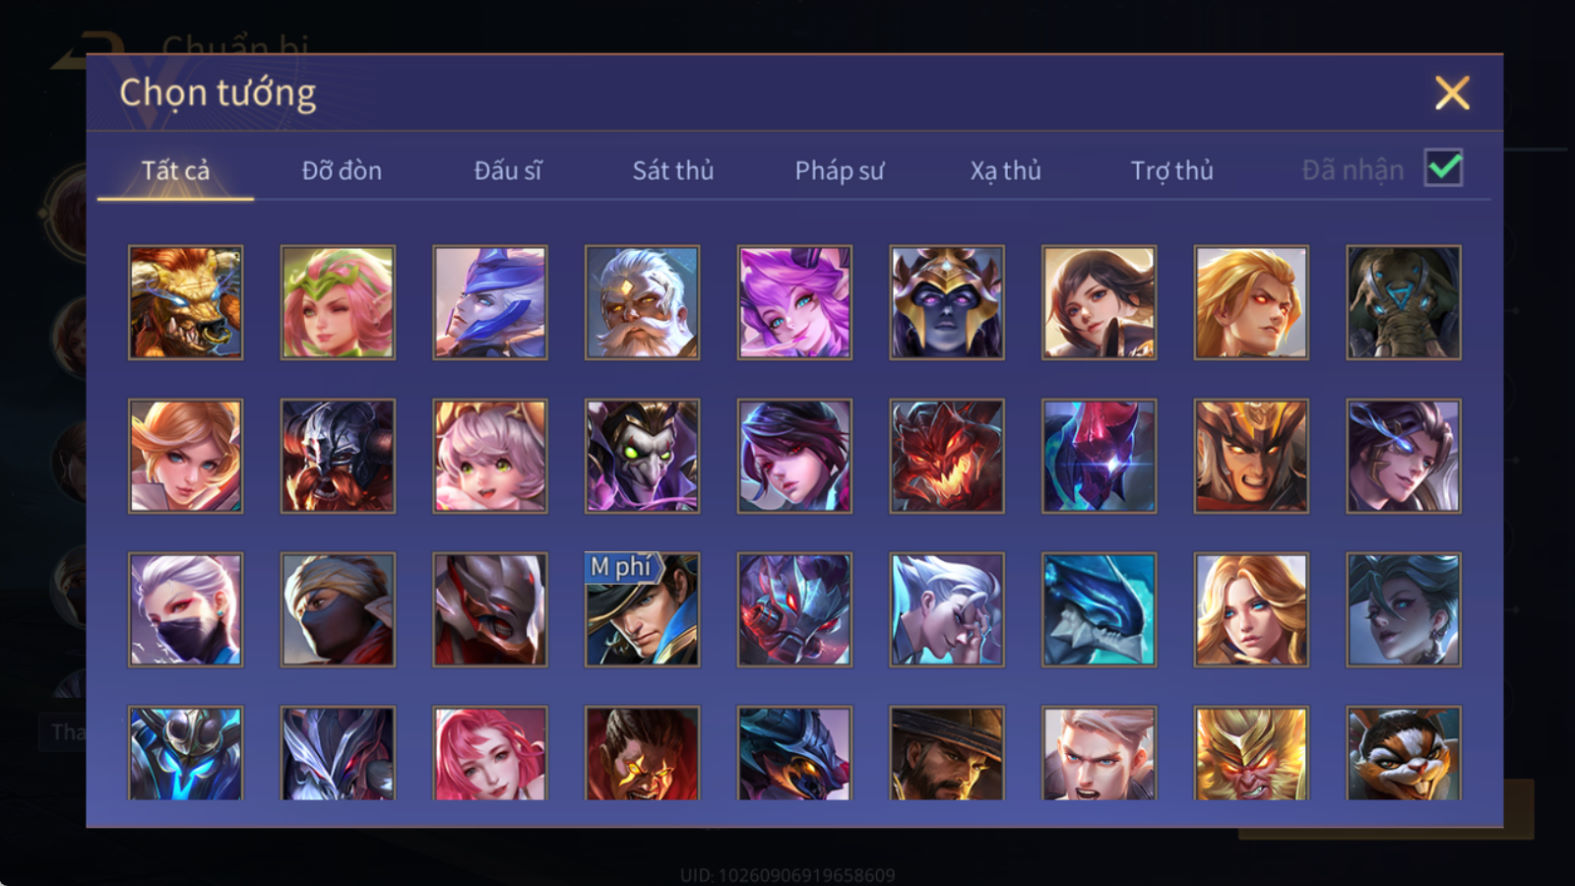The width and height of the screenshot is (1575, 886).
Task: Filter by "Xạ thủ" tab
Action: pos(1005,171)
